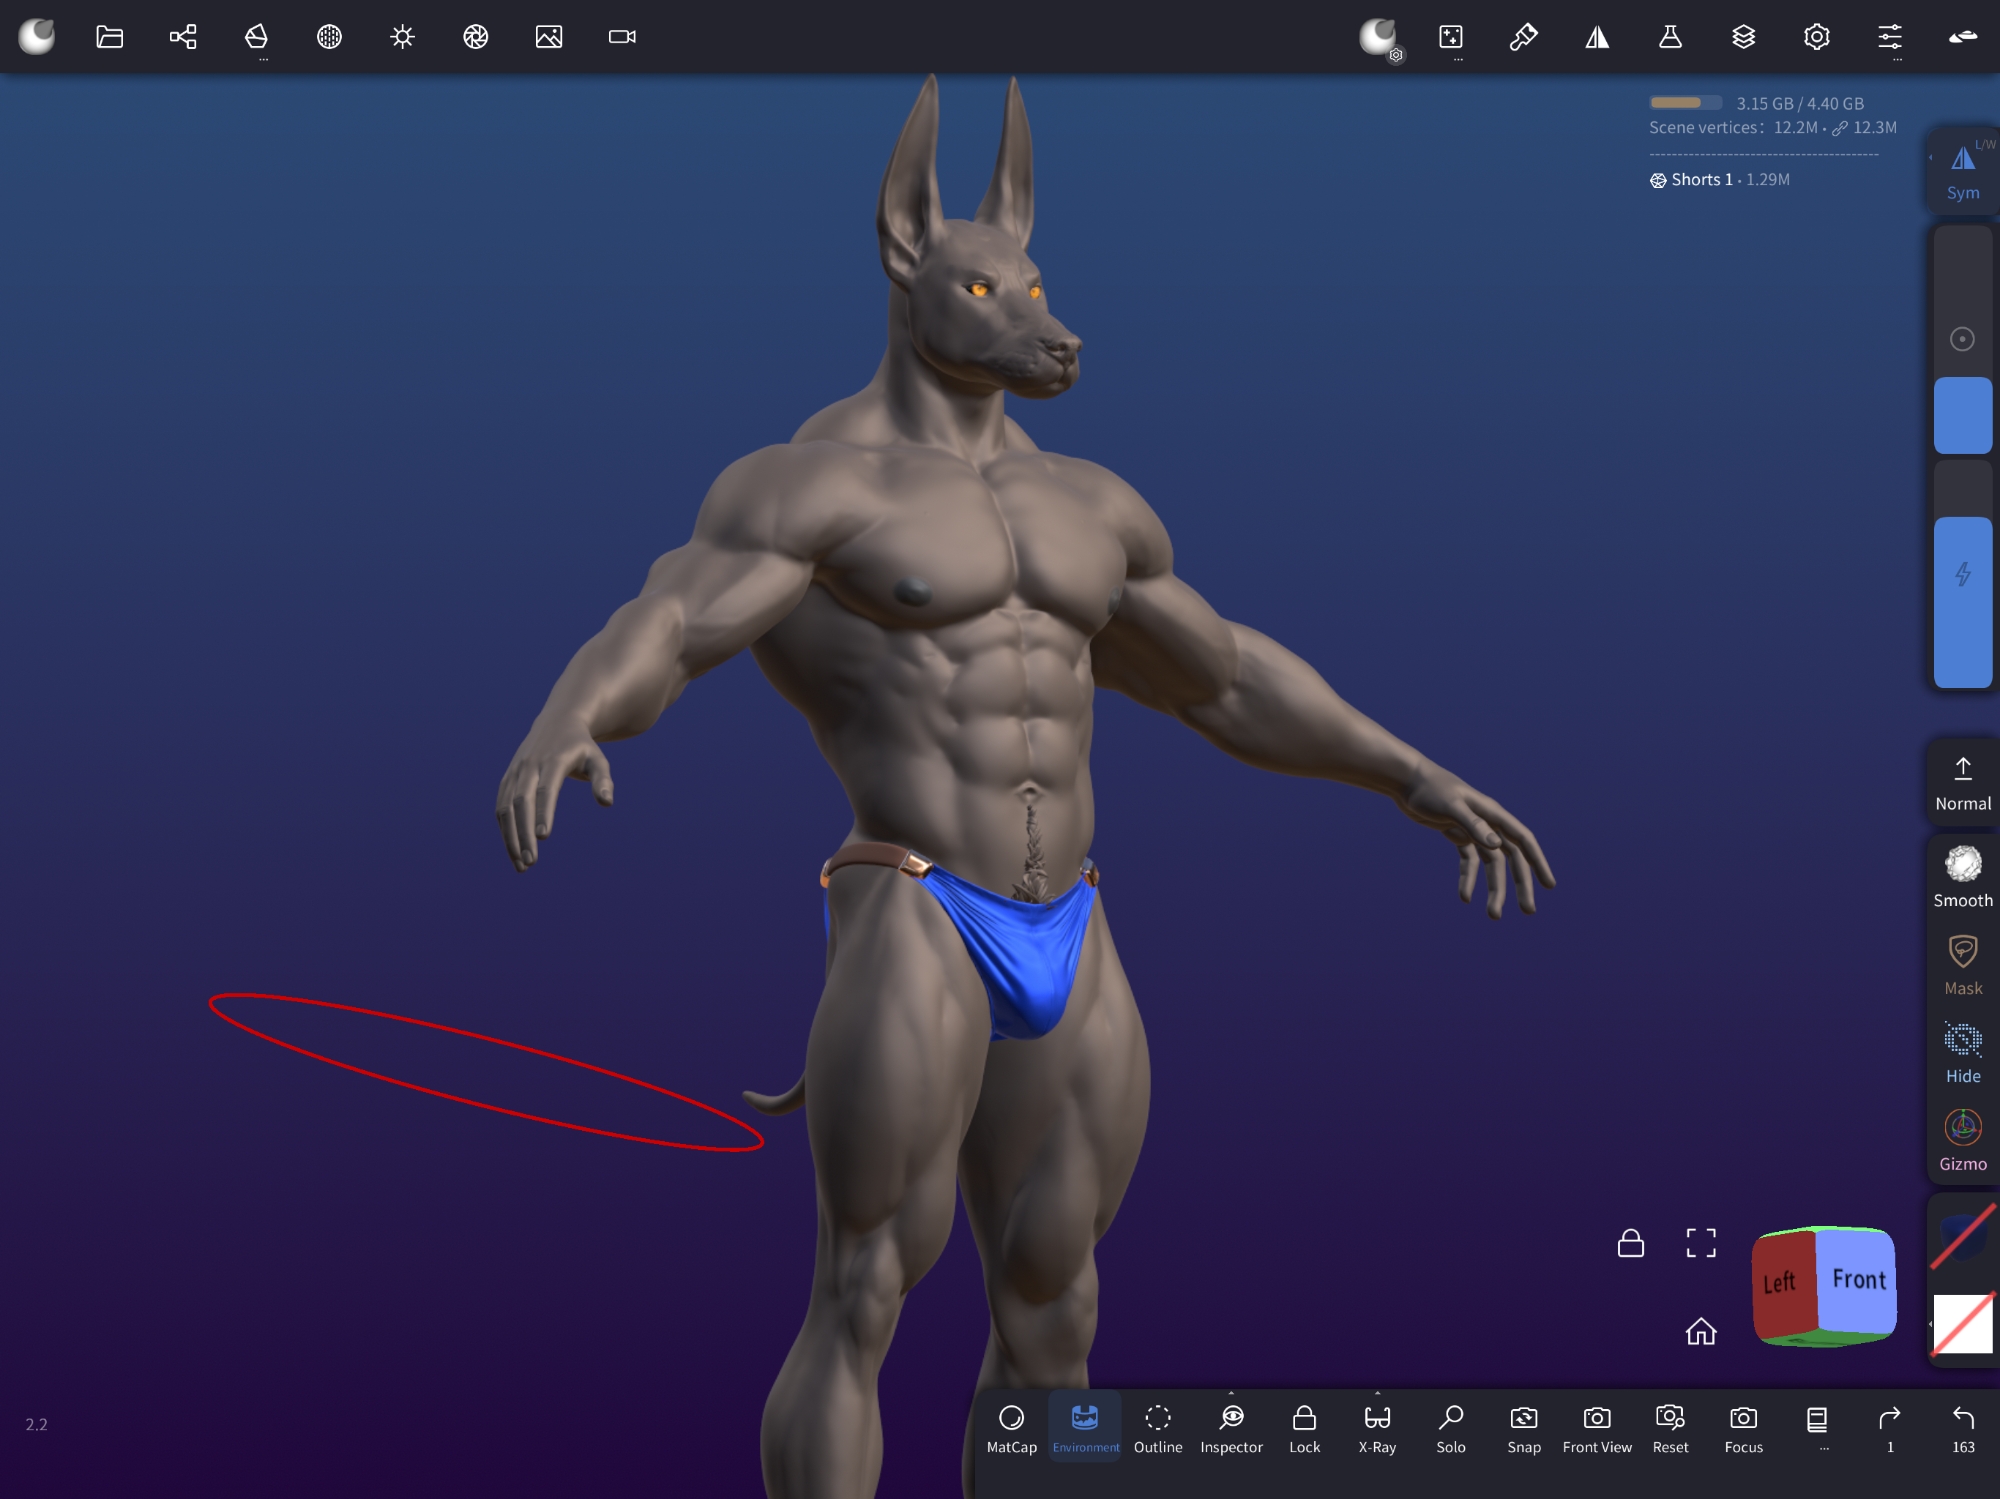Open the Lighting sun menu
The height and width of the screenshot is (1499, 2000).
(402, 37)
